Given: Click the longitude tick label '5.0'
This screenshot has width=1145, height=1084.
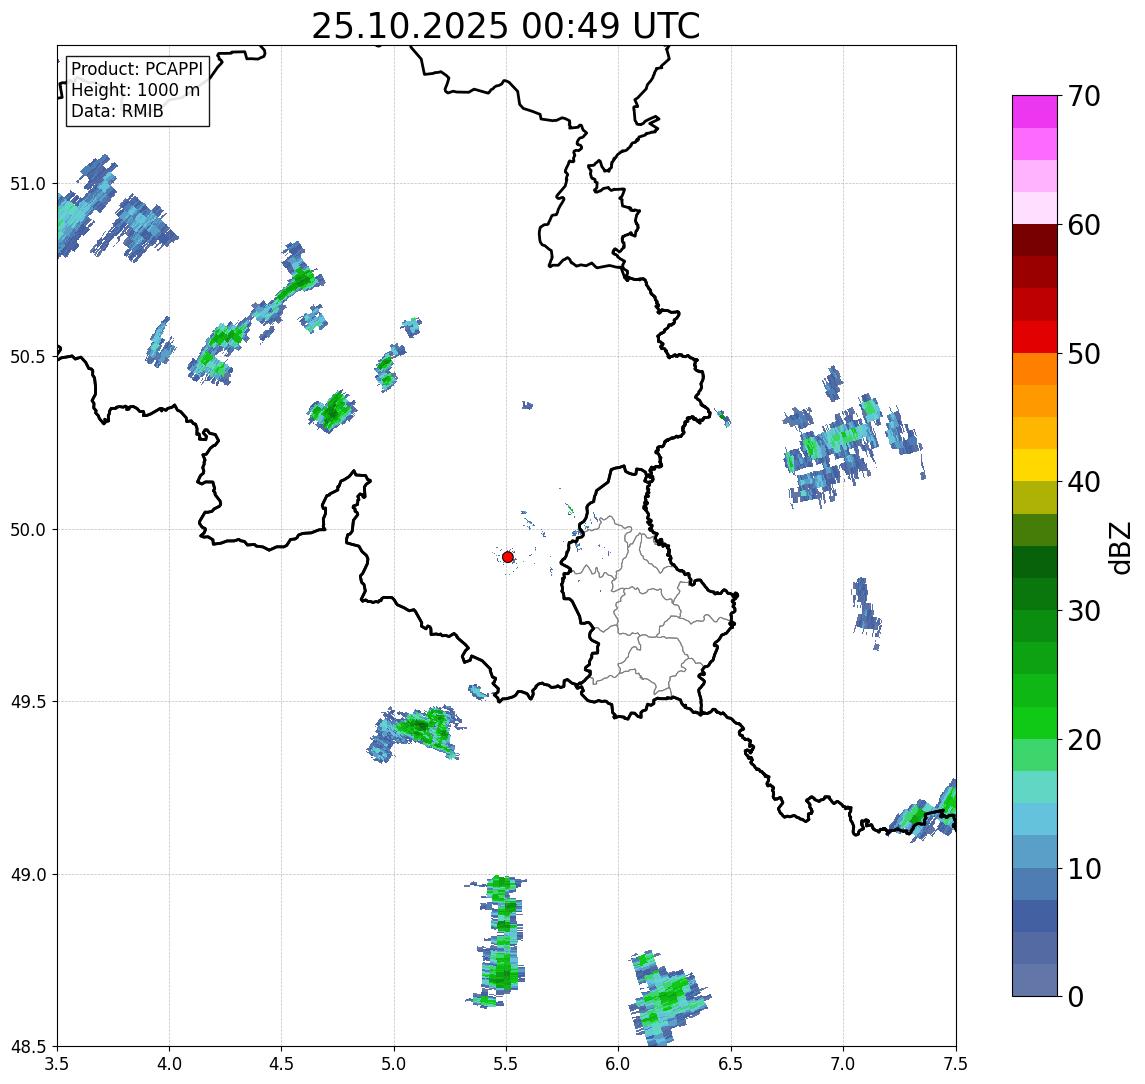Looking at the screenshot, I should coord(394,1064).
